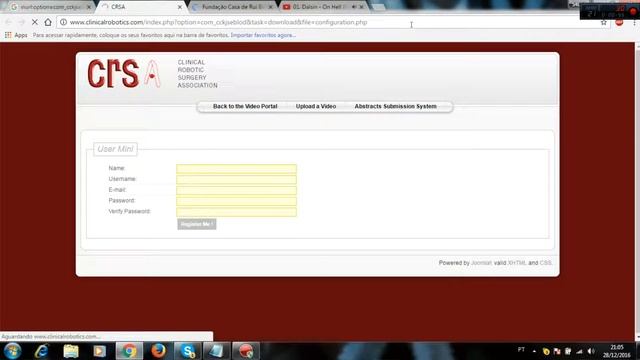Screen dimensions: 640x360
Task: Open the volume control in system tray
Action: [x=591, y=351]
